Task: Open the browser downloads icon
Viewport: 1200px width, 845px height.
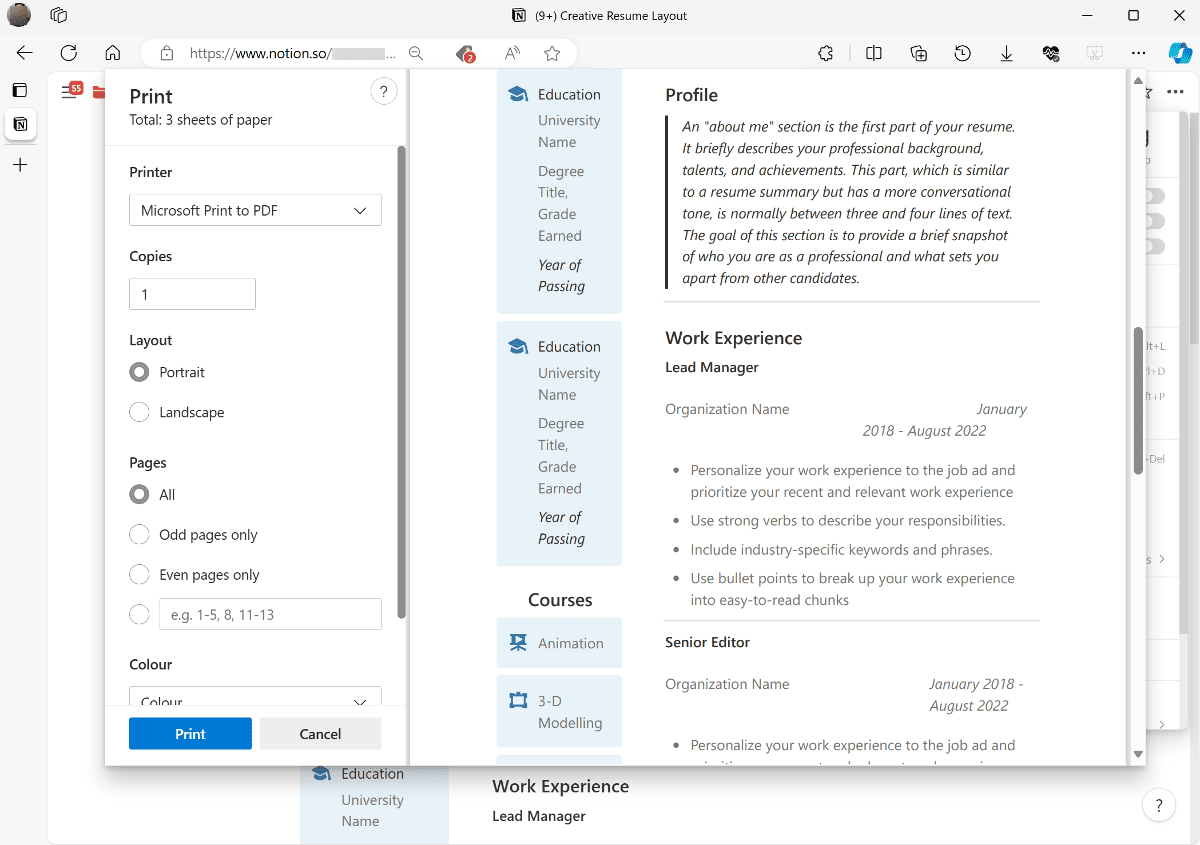Action: 1007,53
